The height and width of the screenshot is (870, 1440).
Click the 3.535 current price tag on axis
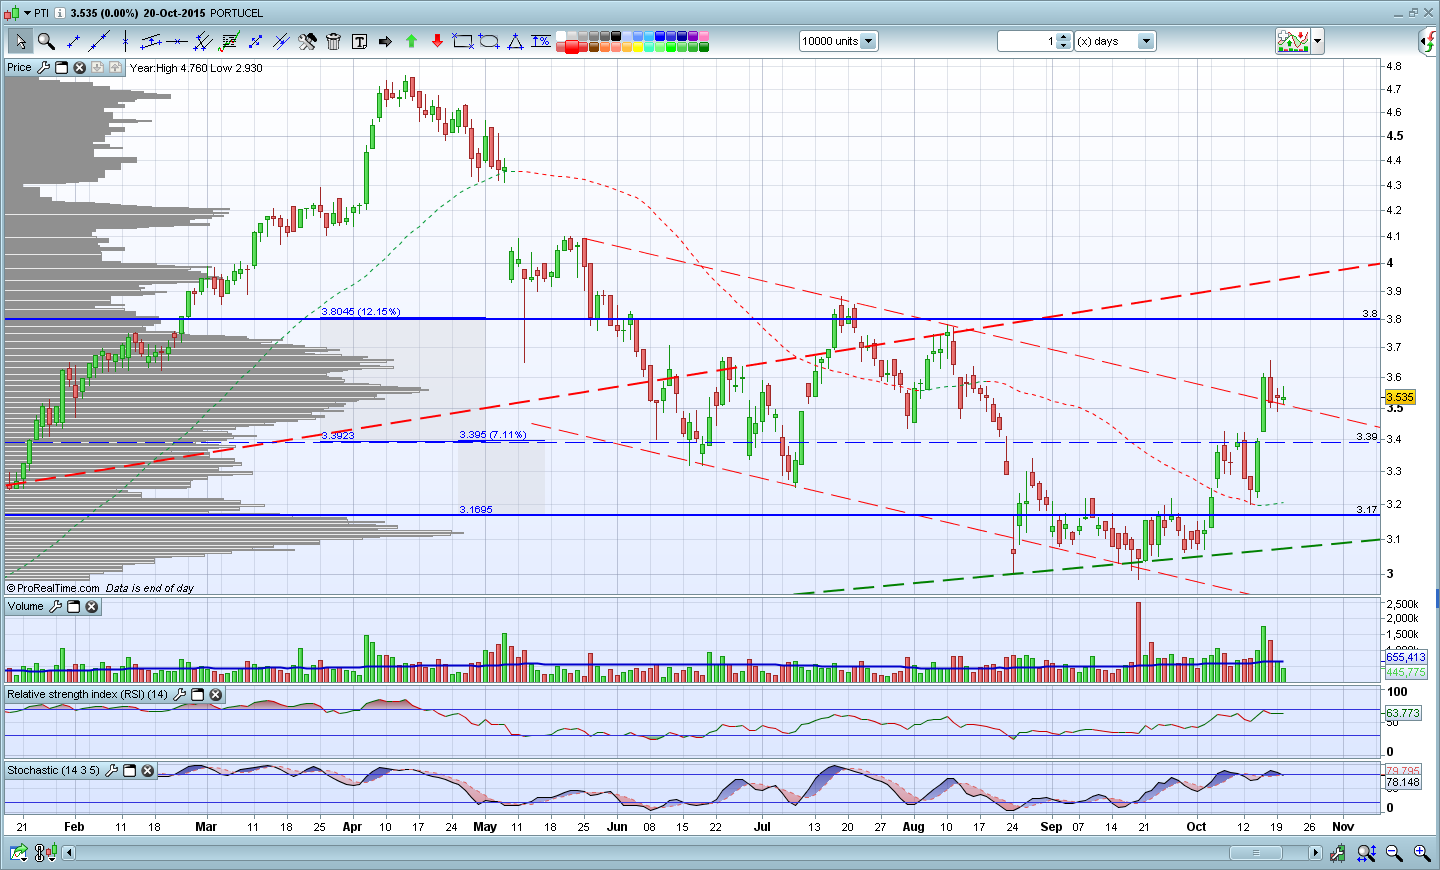(x=1400, y=397)
